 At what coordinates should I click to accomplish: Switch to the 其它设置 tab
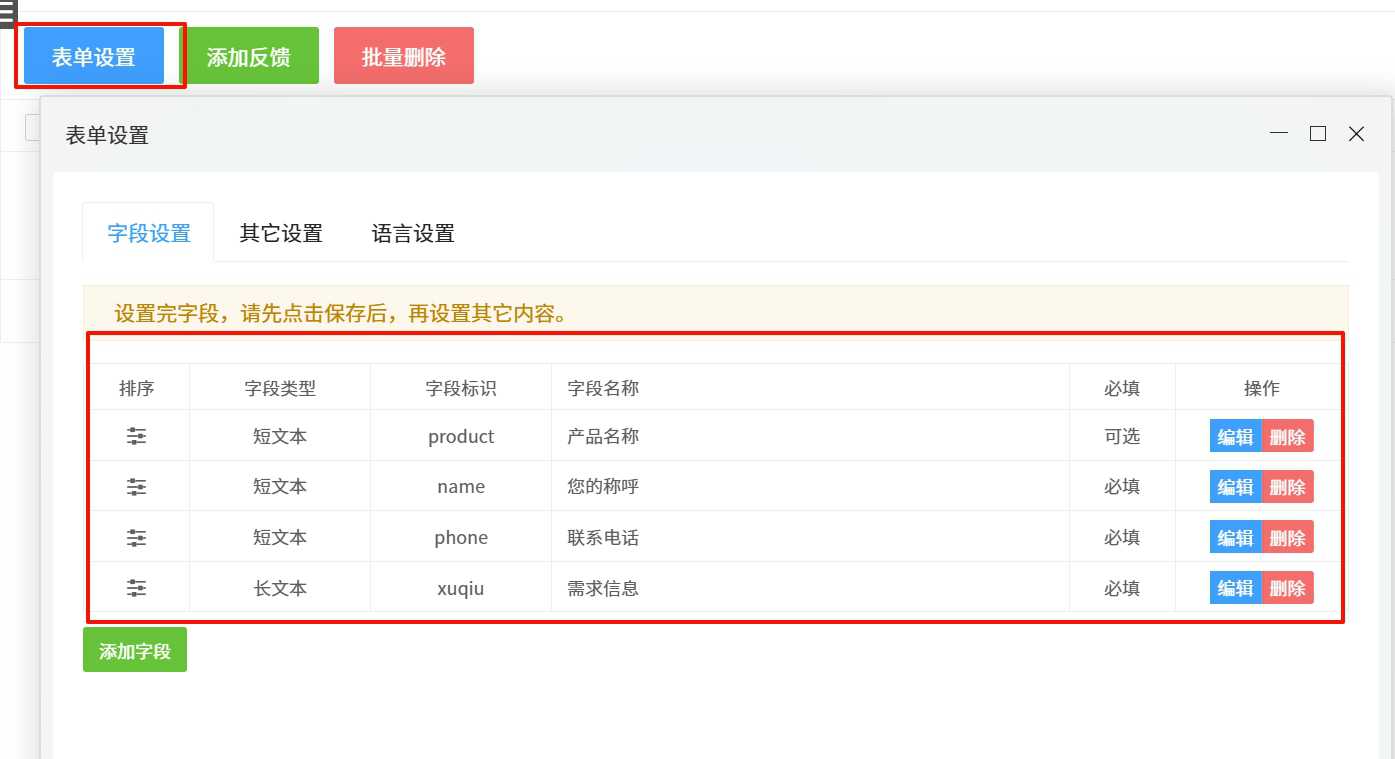click(281, 233)
